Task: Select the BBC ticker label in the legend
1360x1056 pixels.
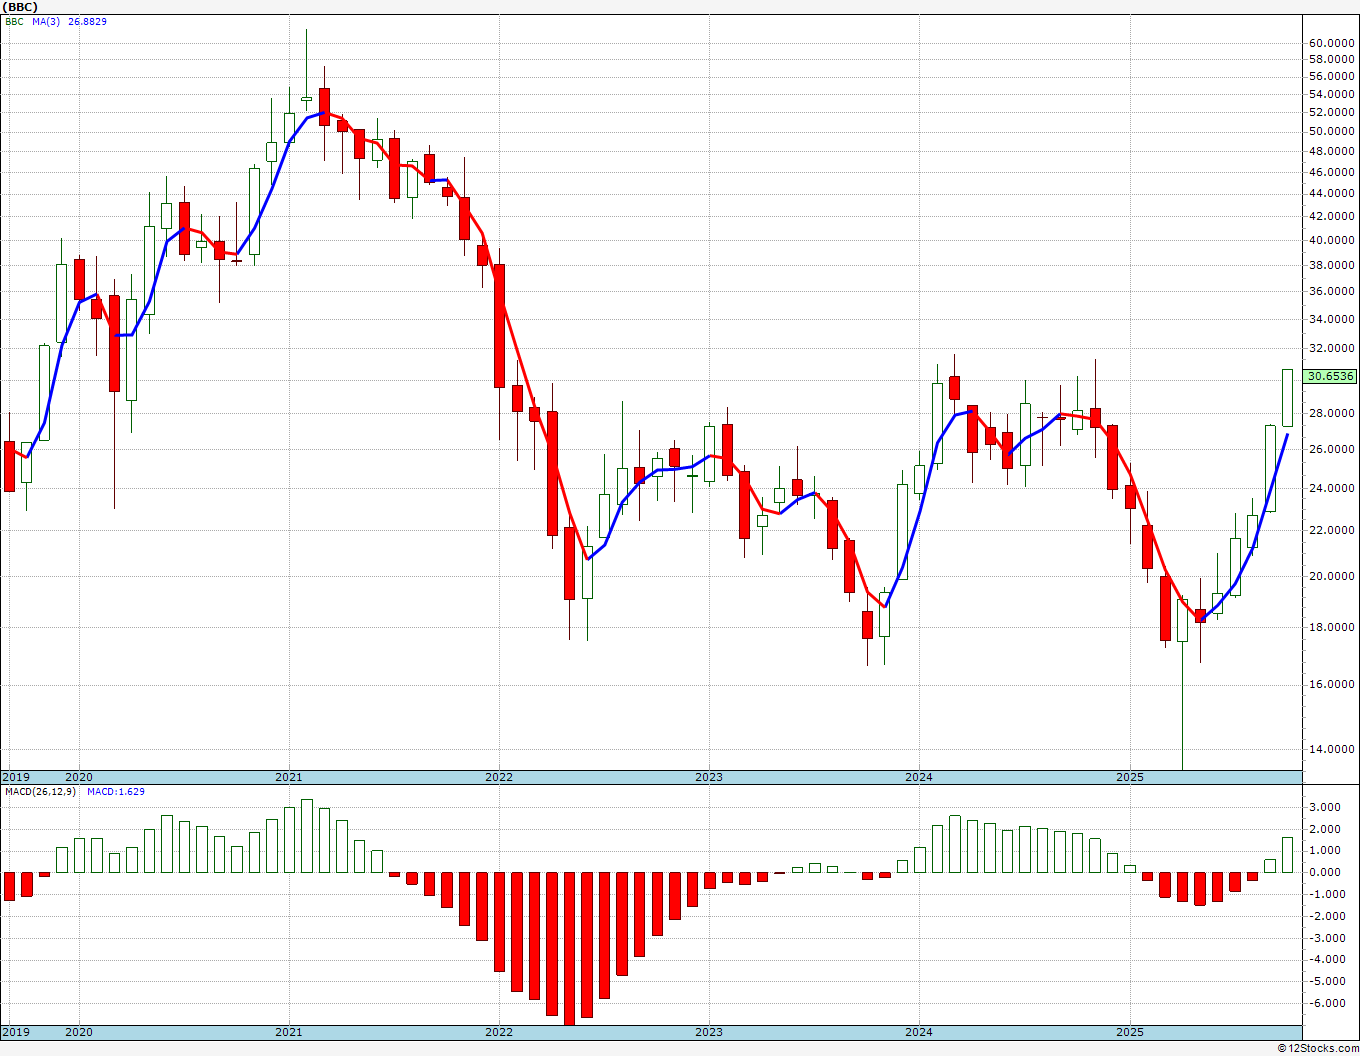Action: tap(15, 21)
